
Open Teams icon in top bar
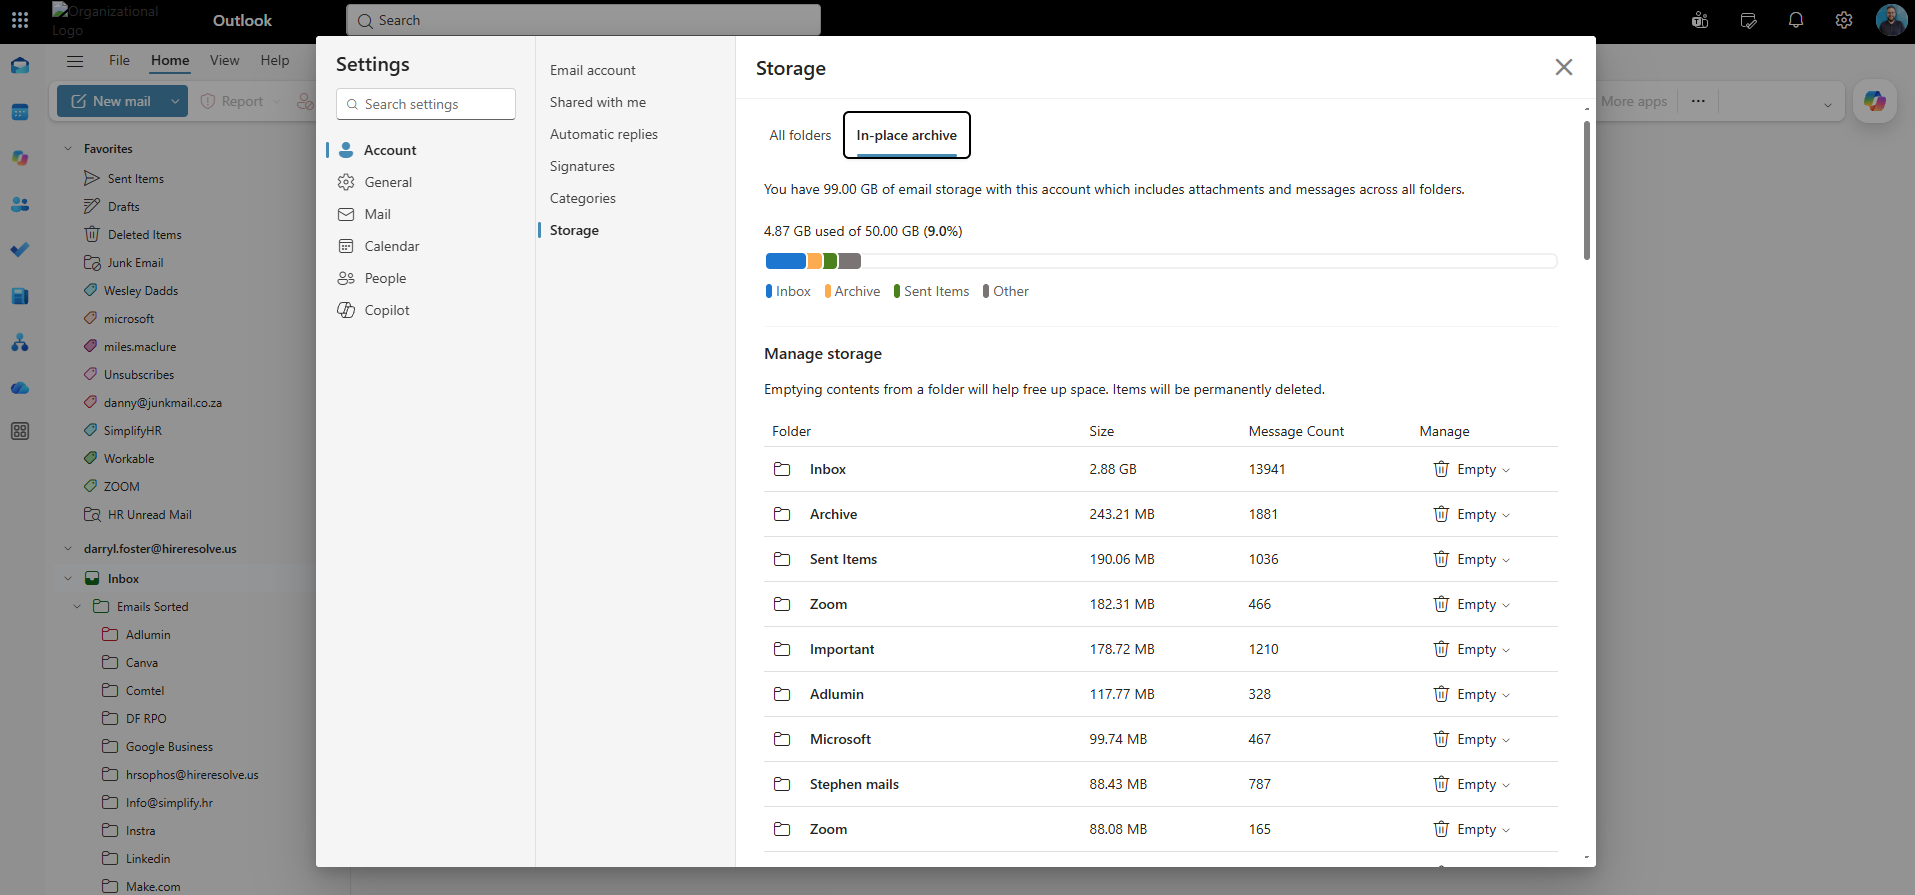[x=1700, y=20]
